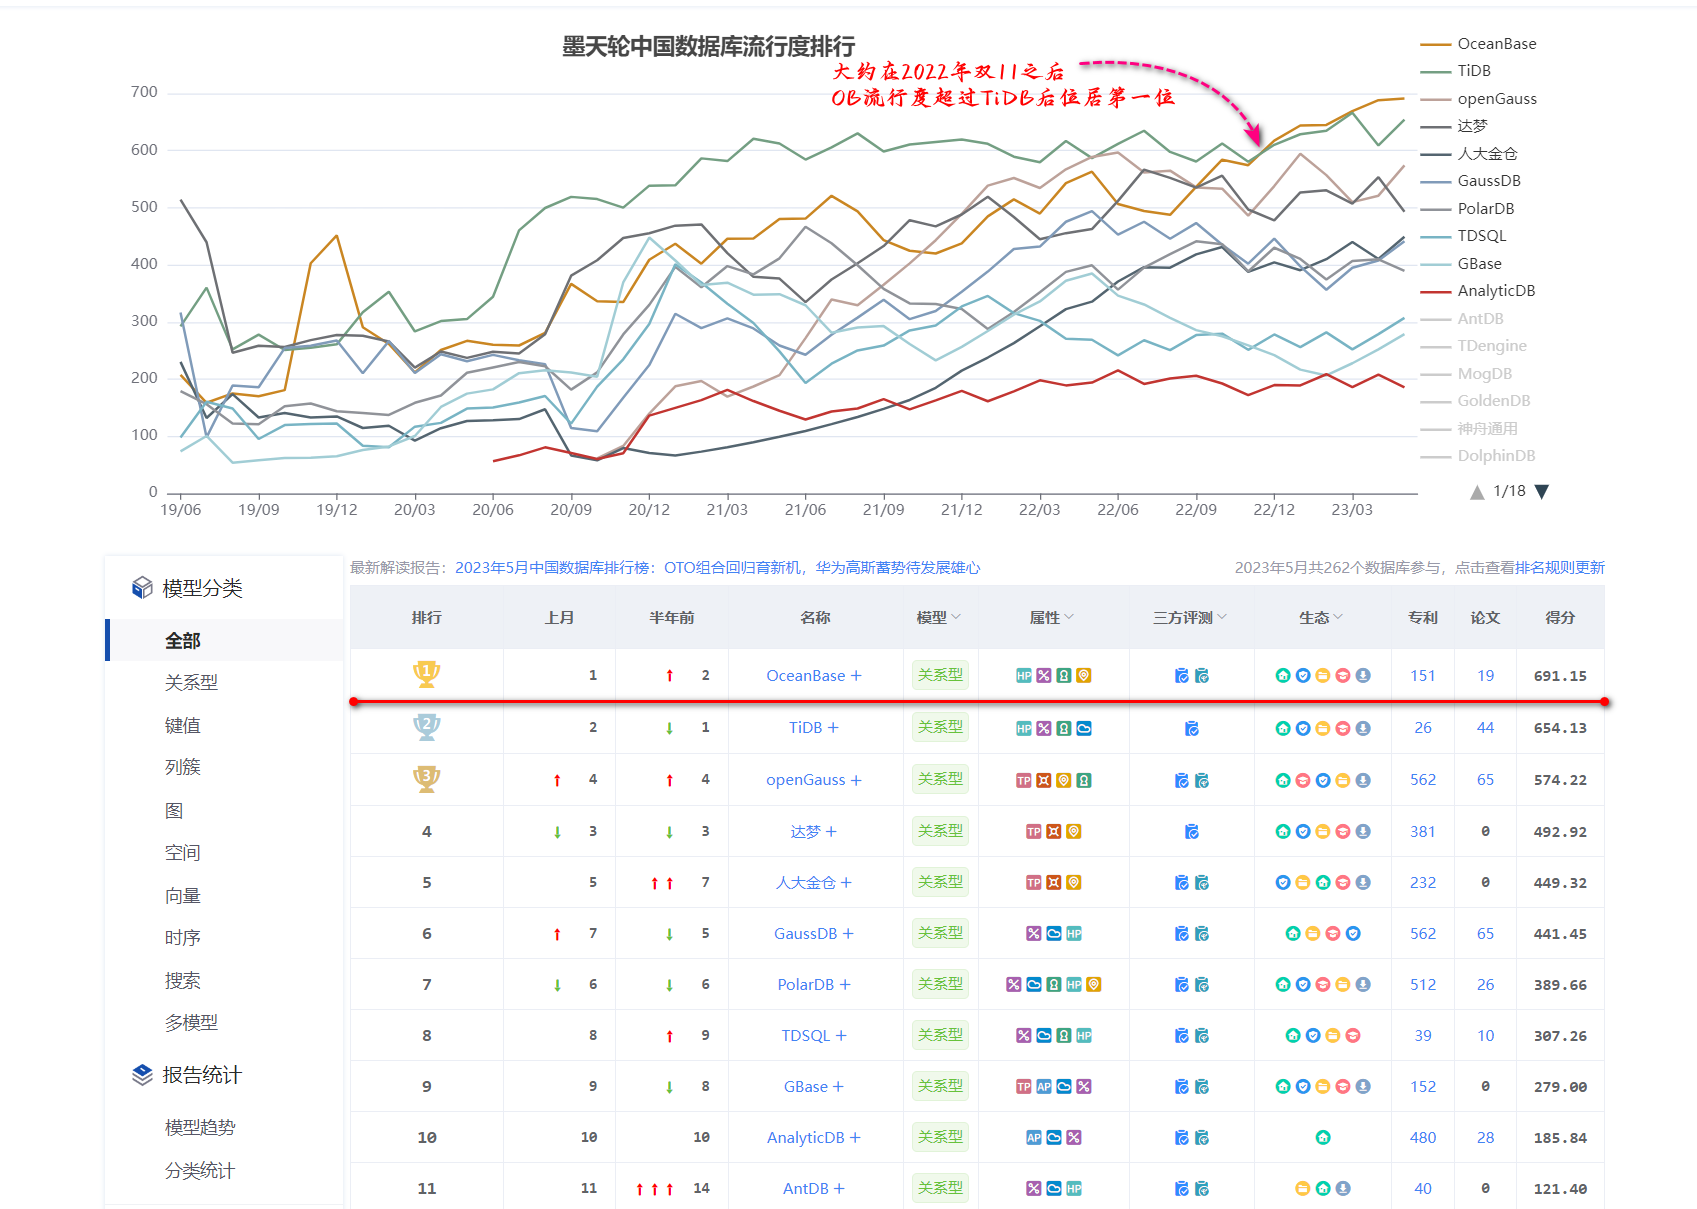The image size is (1697, 1209).
Task: Click paper count 44 for TiDB
Action: coord(1486,728)
